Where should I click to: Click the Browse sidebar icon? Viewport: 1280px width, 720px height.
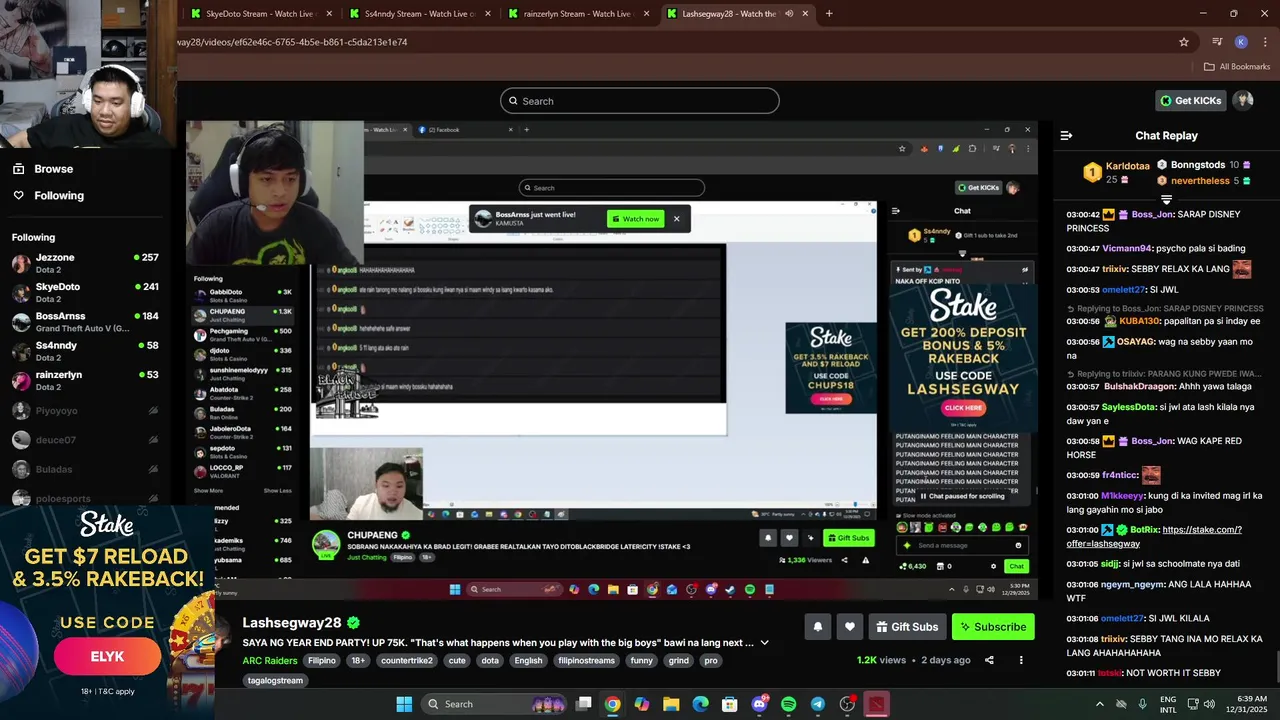click(x=18, y=169)
